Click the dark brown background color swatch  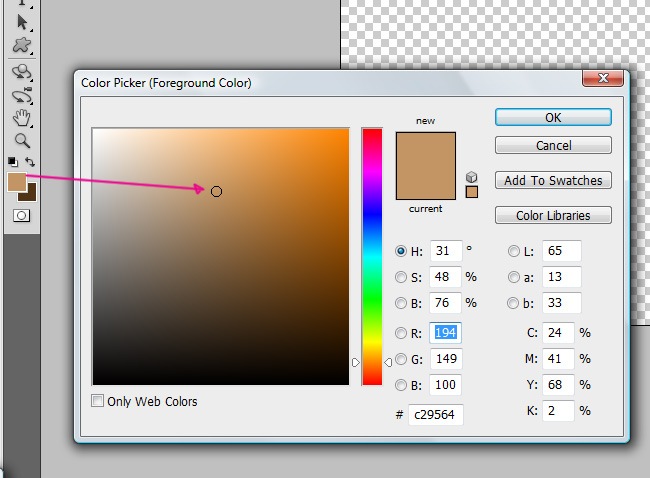(x=30, y=194)
